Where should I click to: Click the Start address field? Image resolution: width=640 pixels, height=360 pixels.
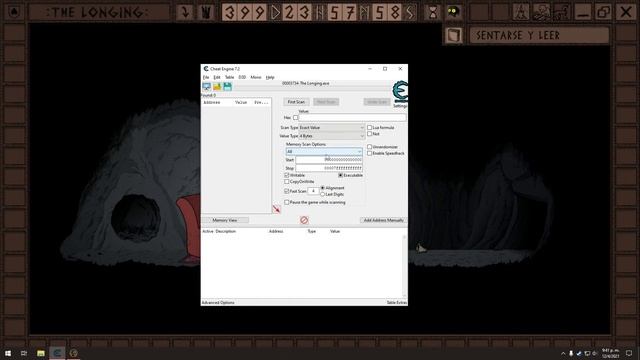tap(329, 160)
